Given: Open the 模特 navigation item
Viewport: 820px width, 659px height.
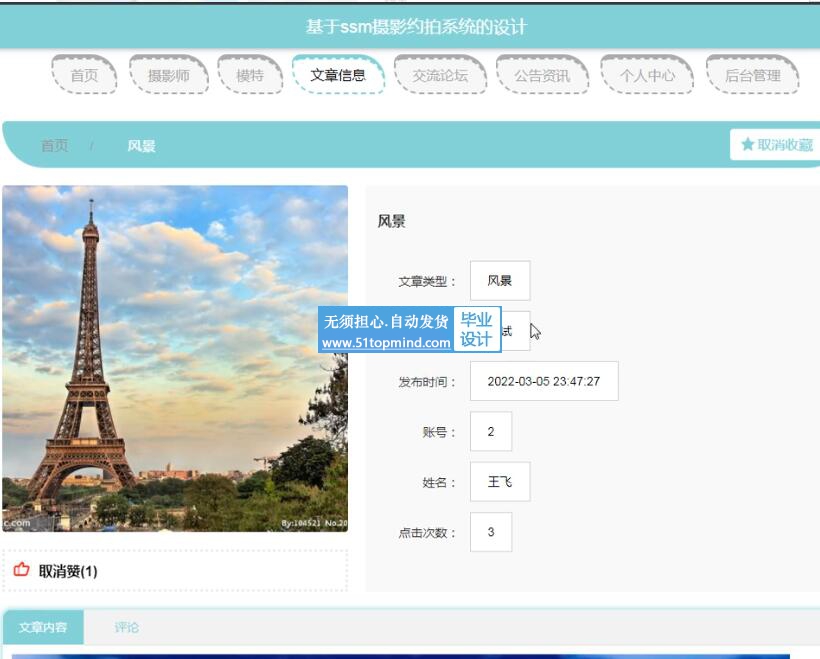Looking at the screenshot, I should pyautogui.click(x=250, y=75).
